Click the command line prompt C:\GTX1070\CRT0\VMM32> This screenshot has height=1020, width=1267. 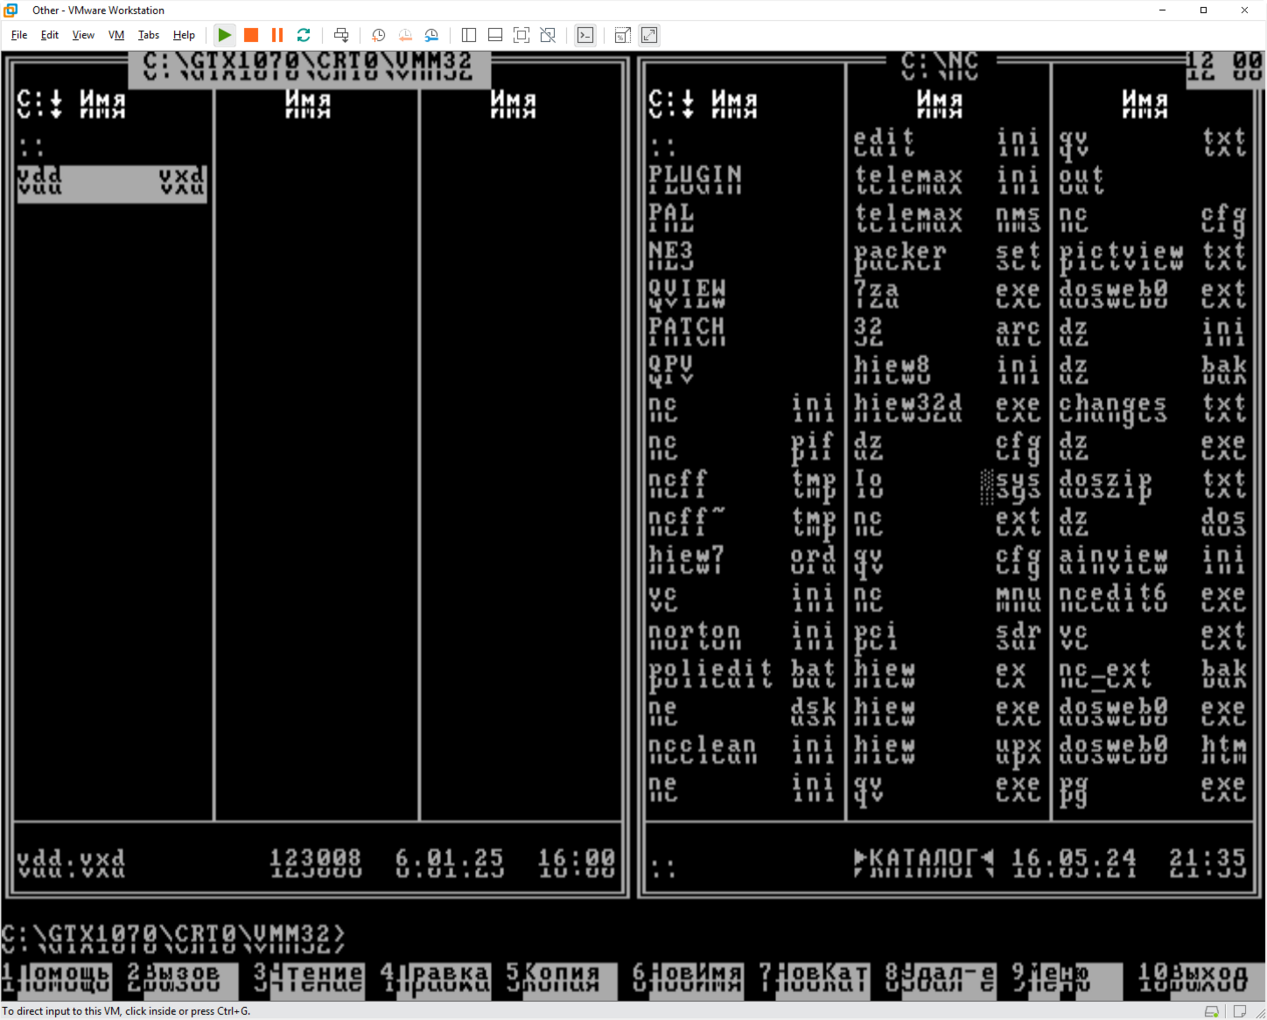tap(174, 937)
